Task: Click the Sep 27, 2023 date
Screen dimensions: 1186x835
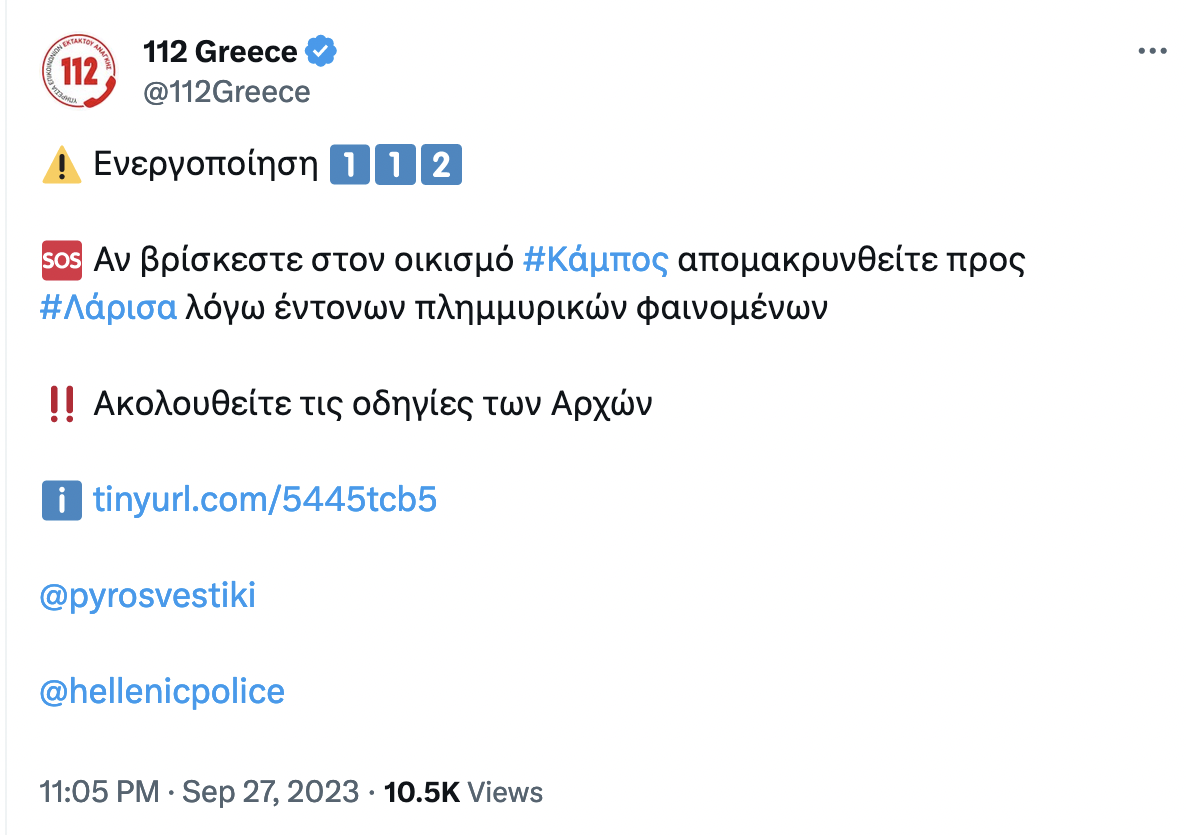Action: [268, 793]
